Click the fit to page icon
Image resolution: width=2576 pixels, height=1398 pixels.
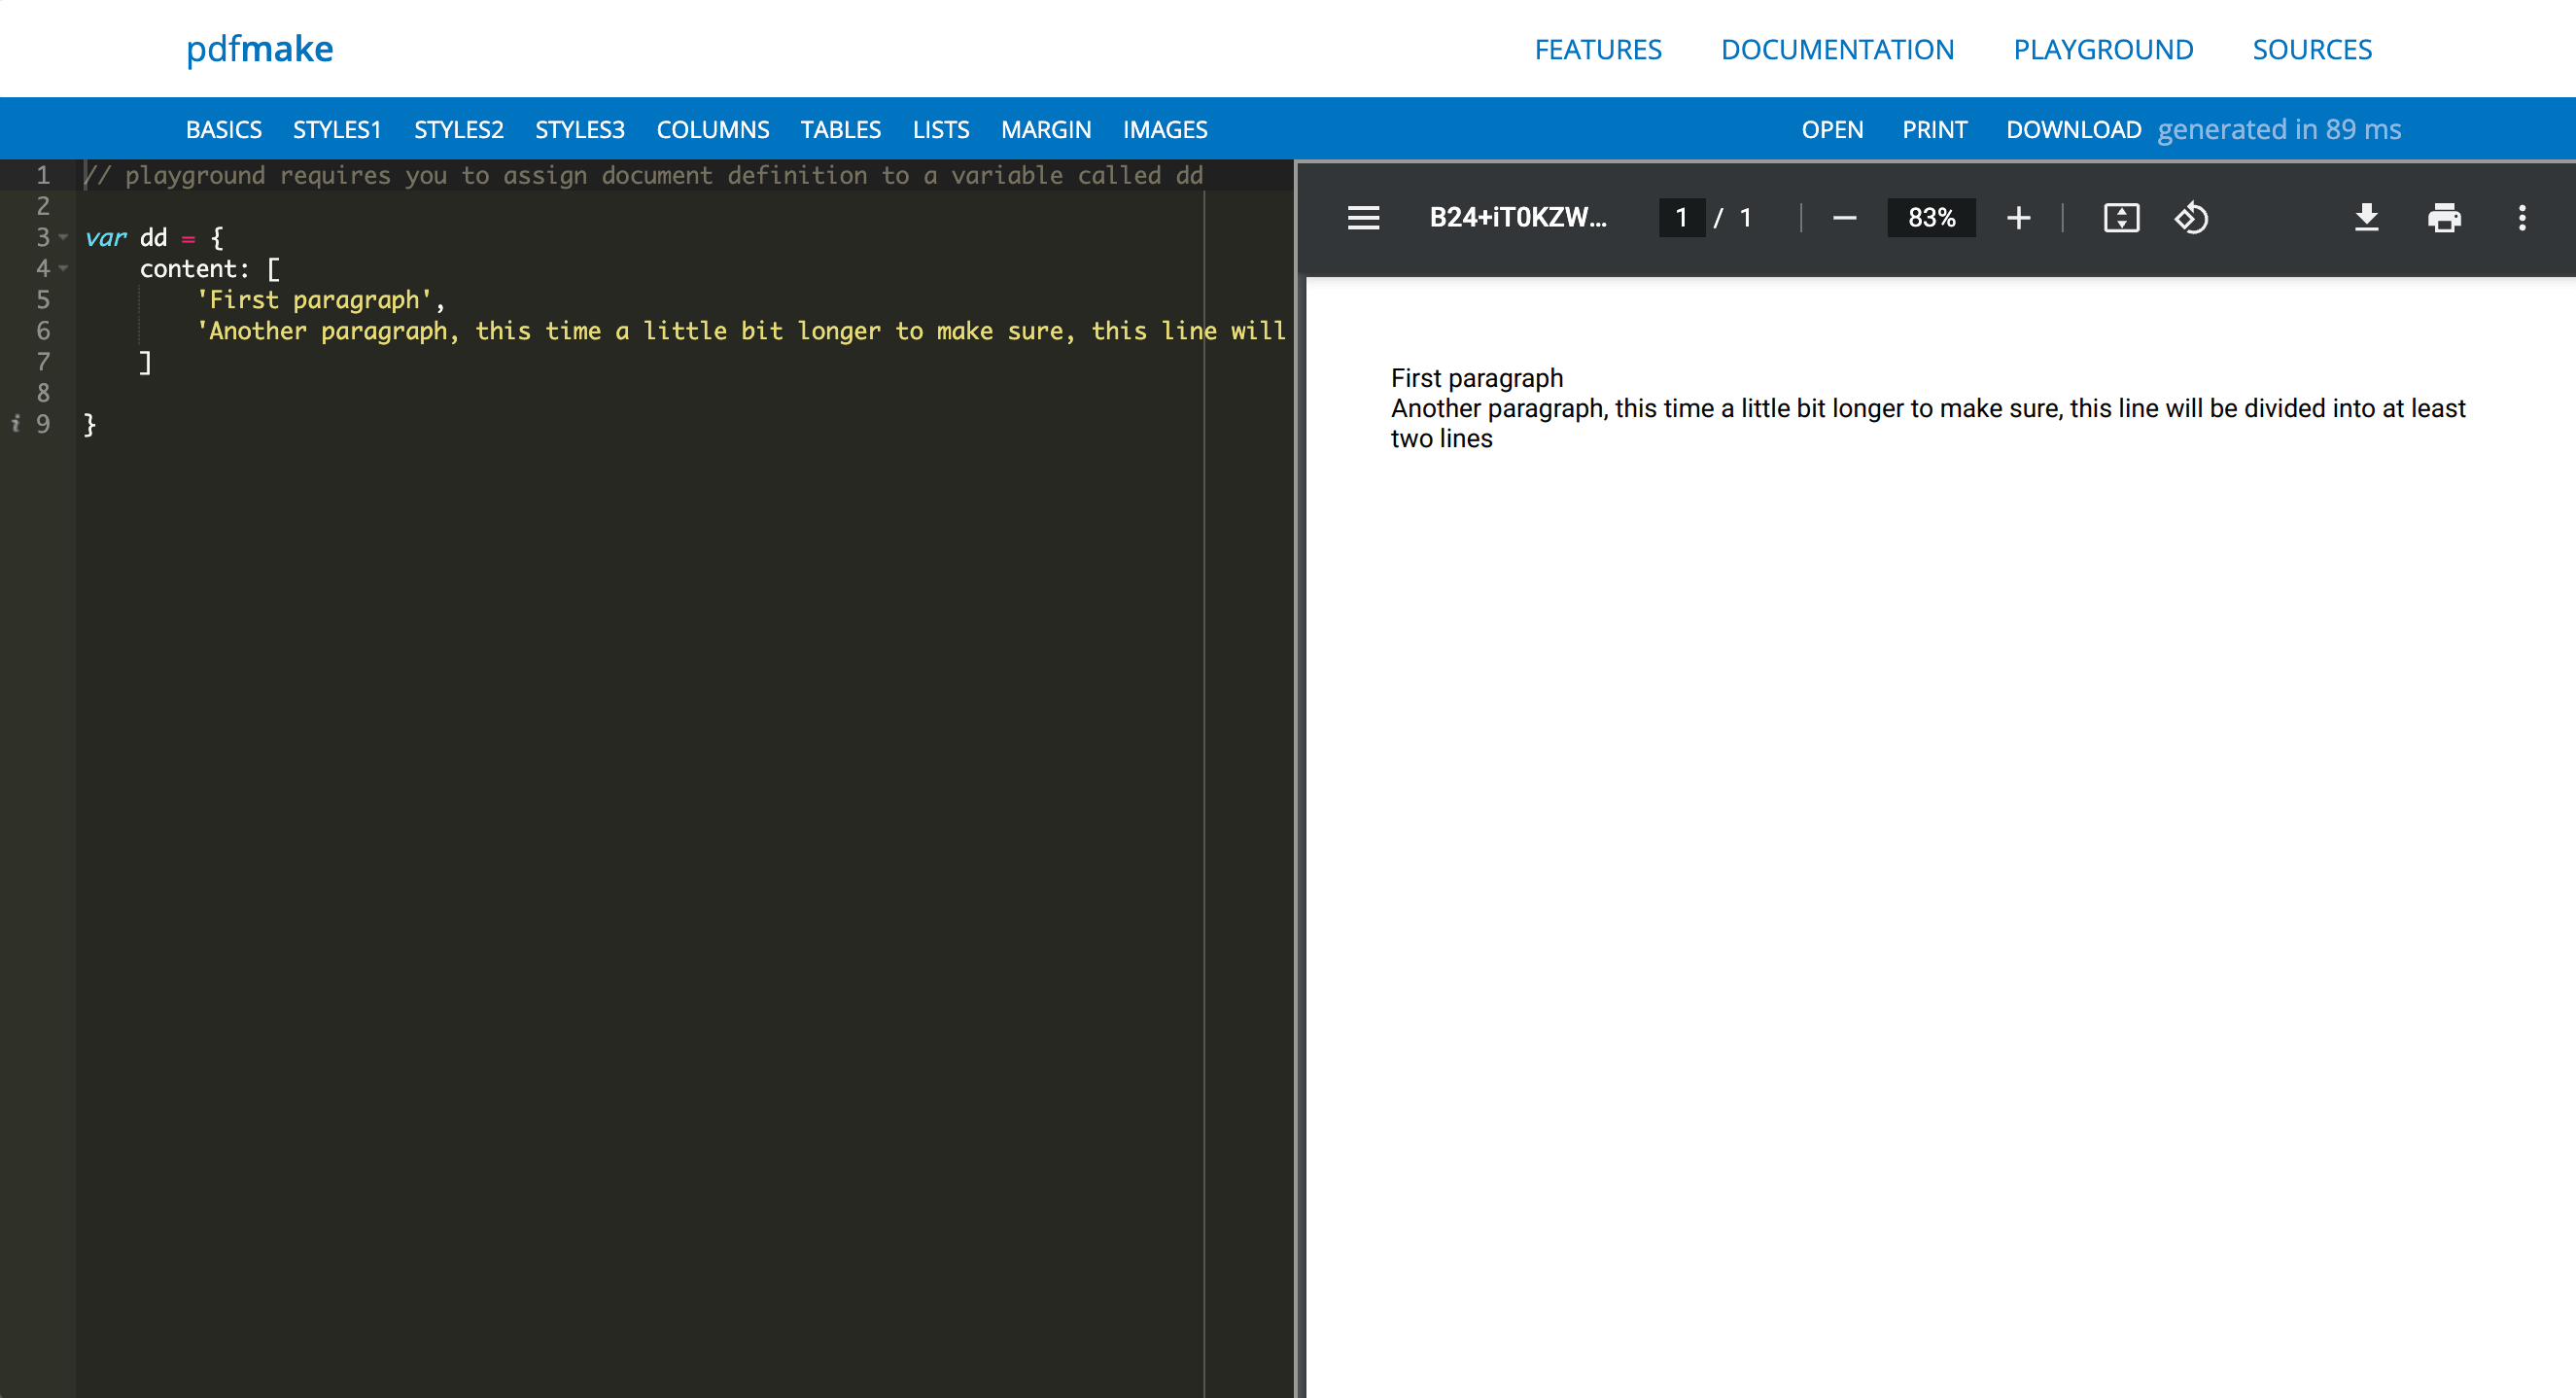pos(2121,218)
